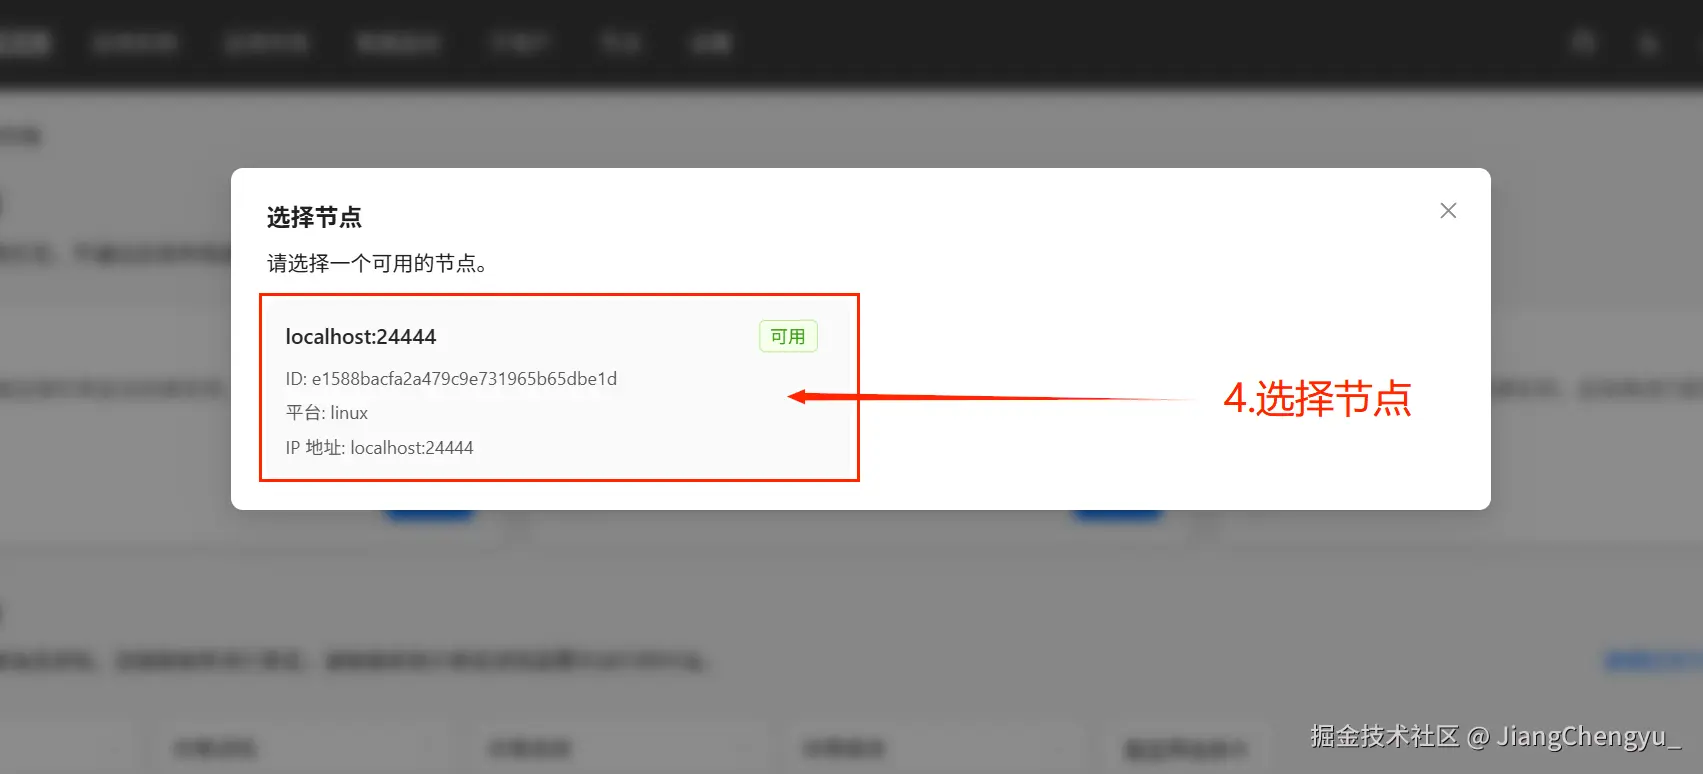Viewport: 1703px width, 774px height.
Task: Open the first blurred navigation item in top bar
Action: 24,43
